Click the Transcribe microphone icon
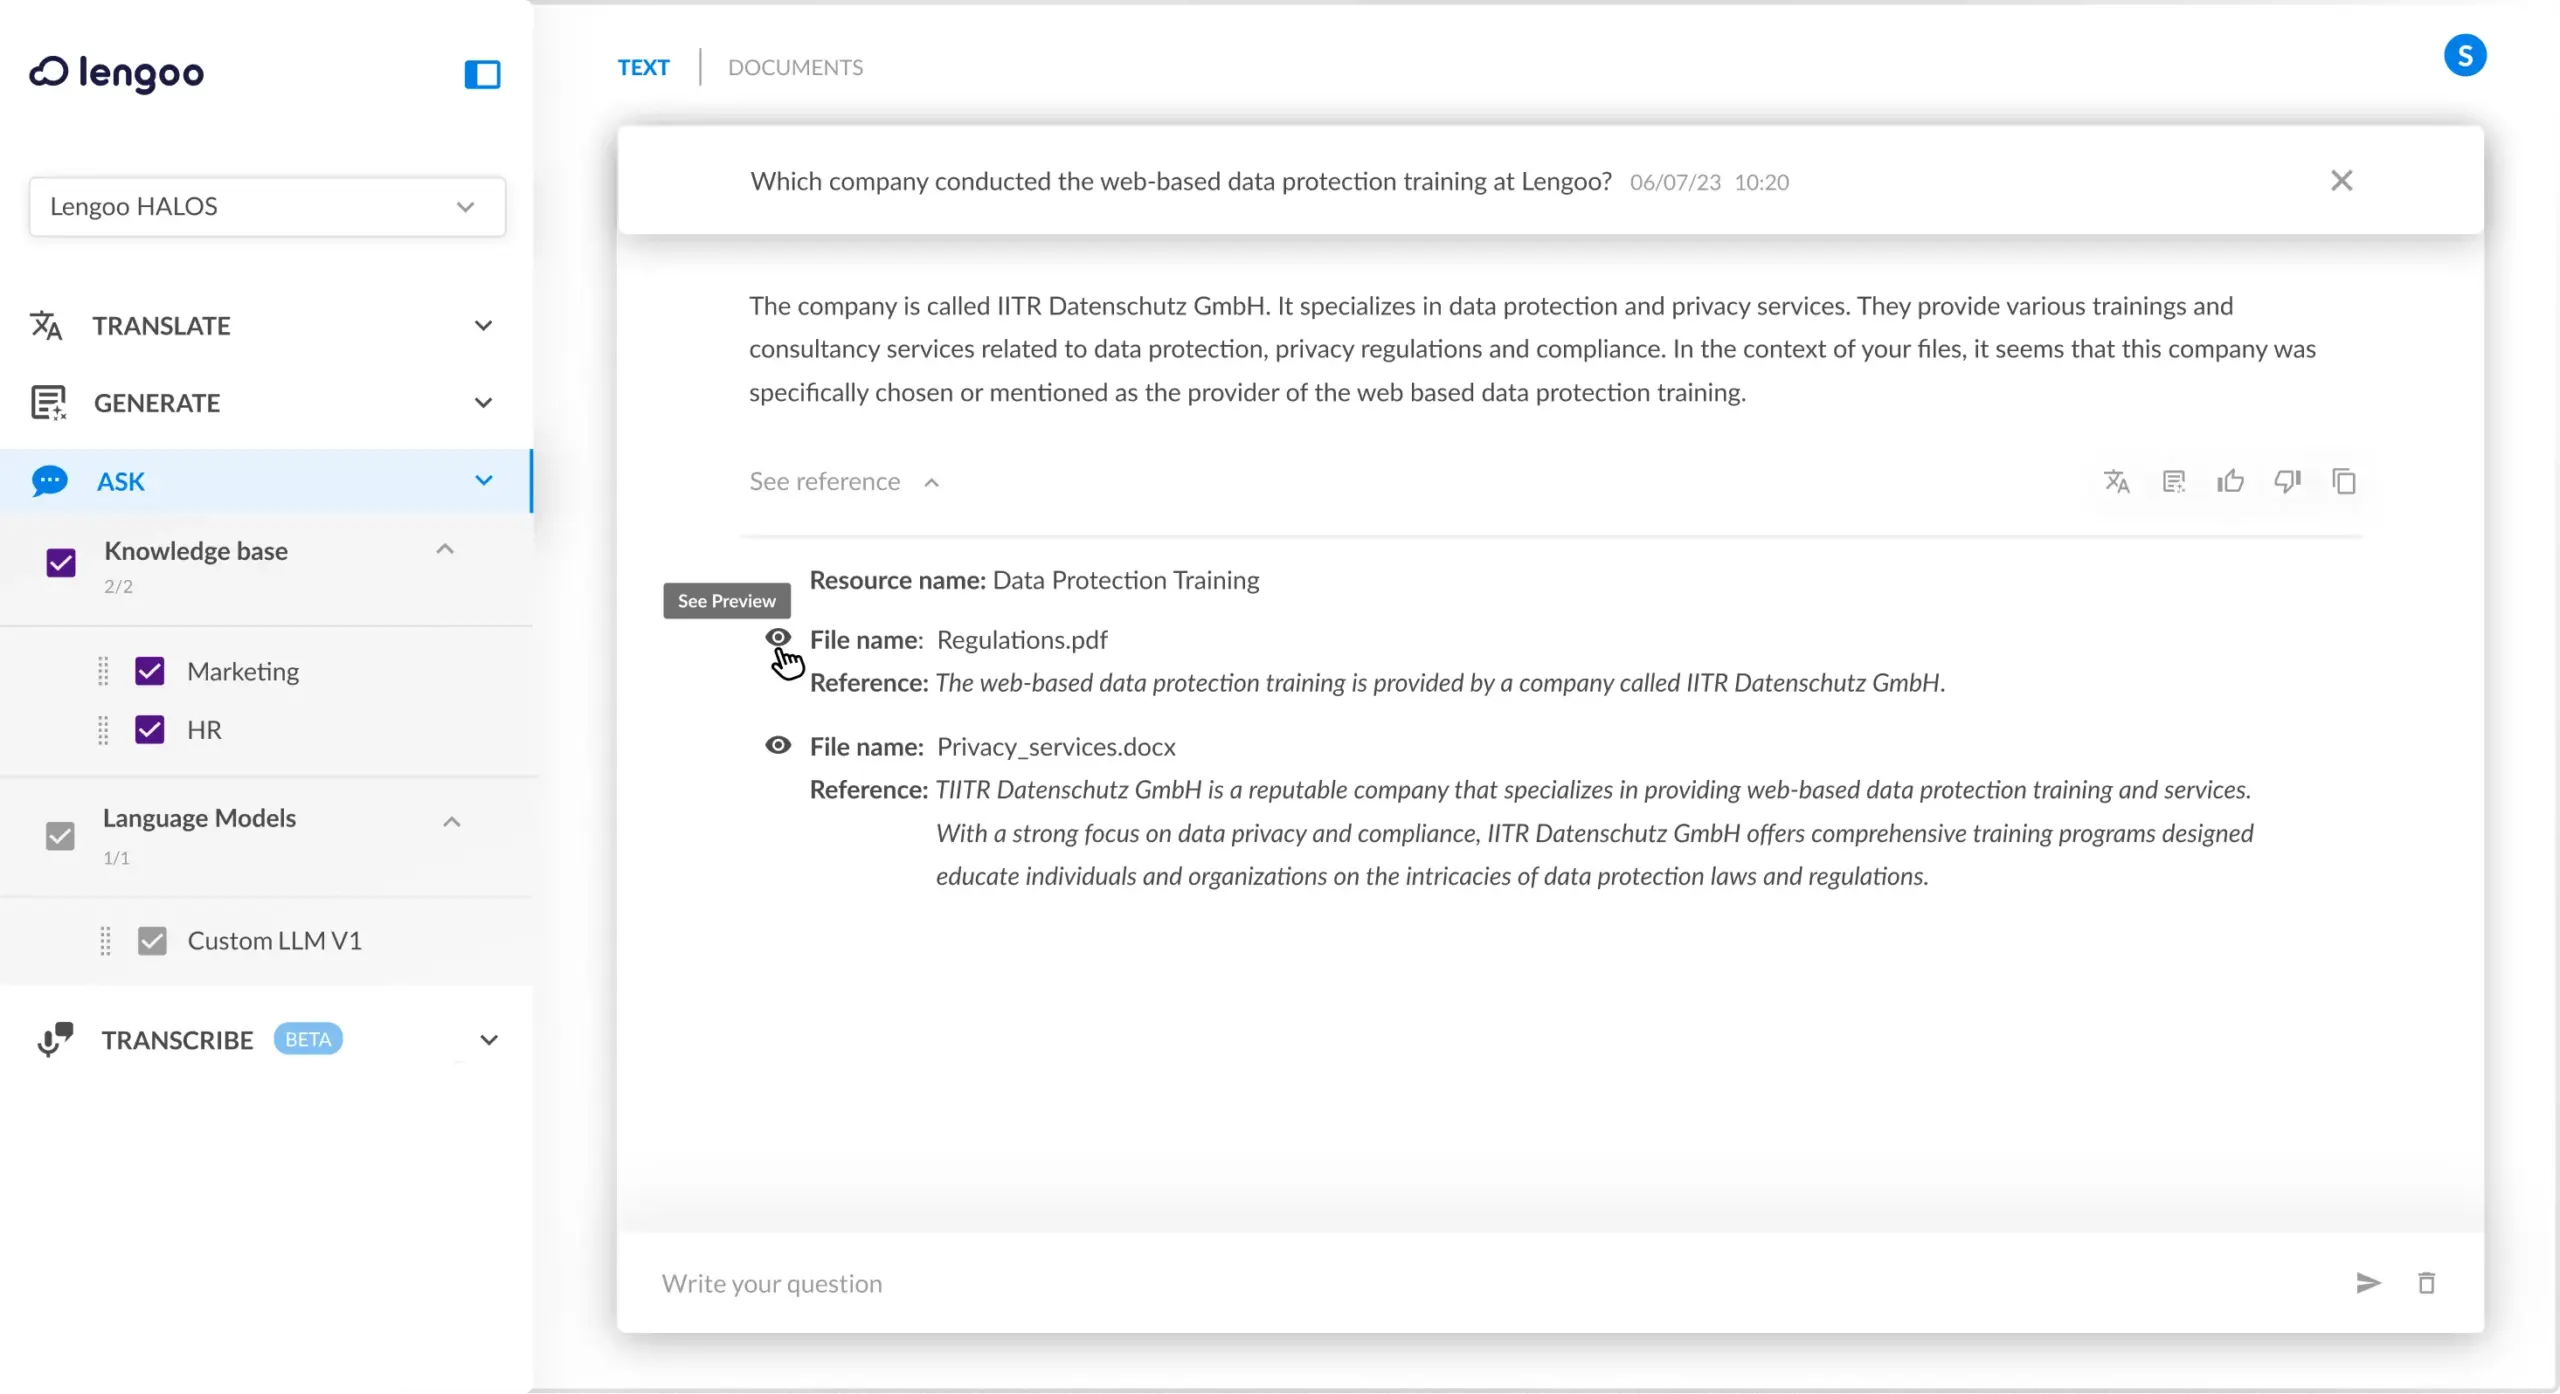This screenshot has width=2560, height=1394. (x=55, y=1039)
